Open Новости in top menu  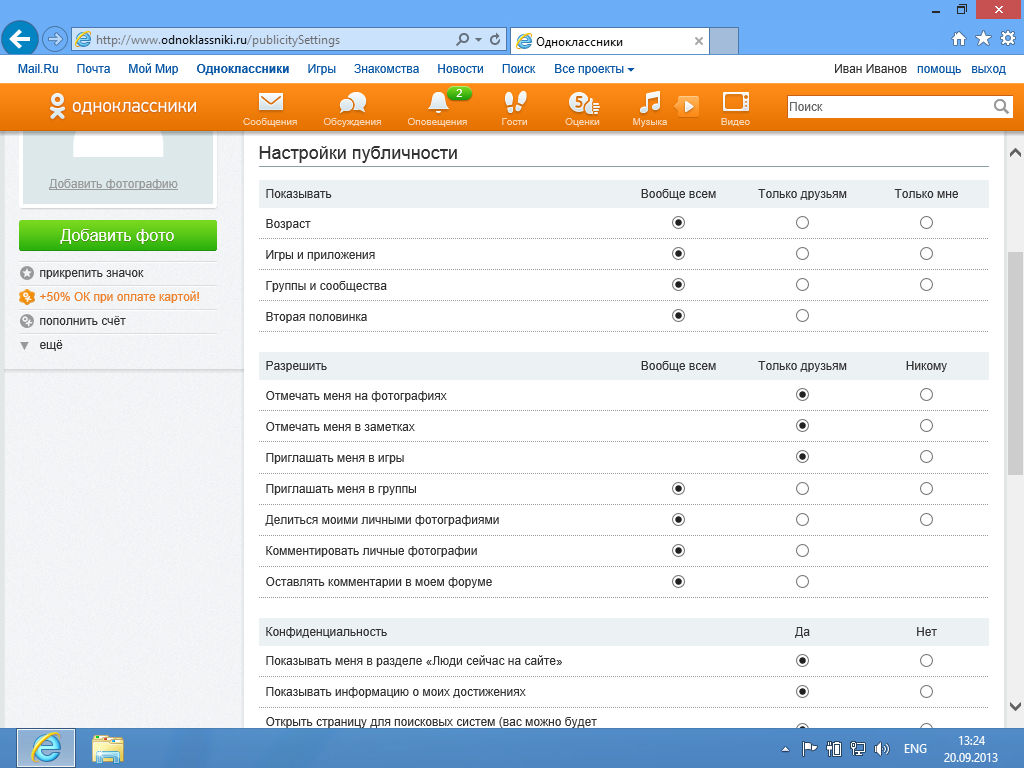pos(460,69)
